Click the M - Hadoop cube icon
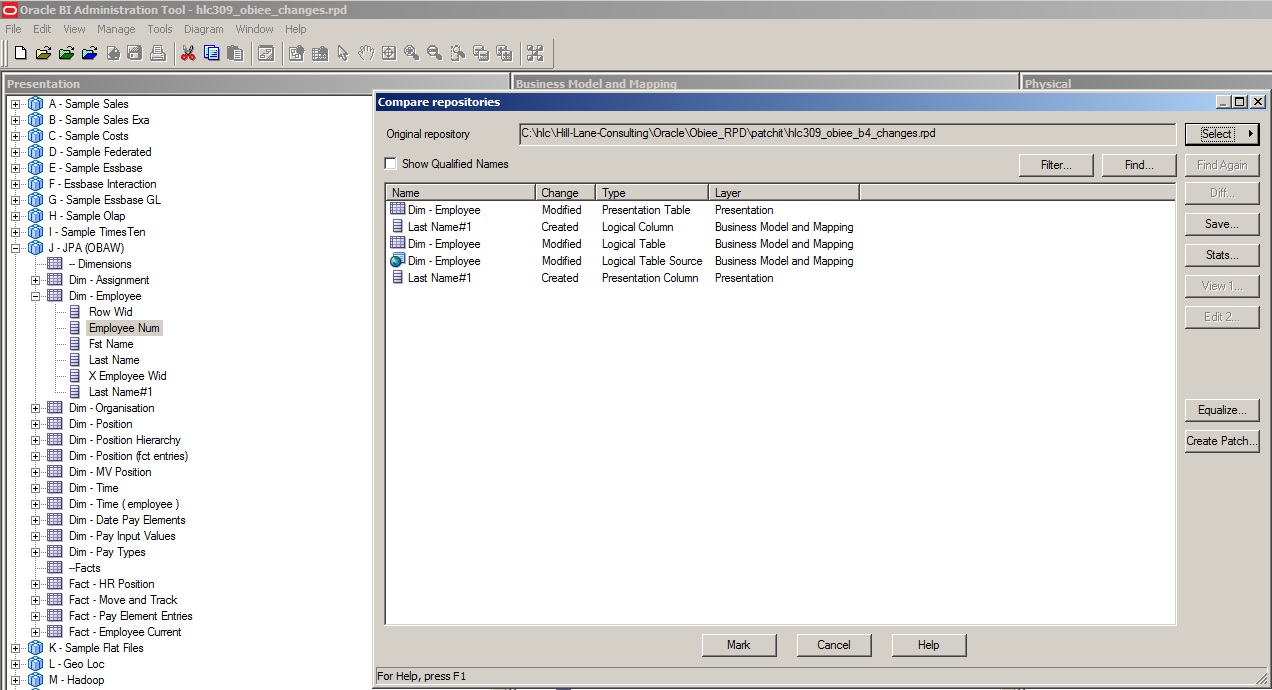The image size is (1272, 690). click(35, 680)
